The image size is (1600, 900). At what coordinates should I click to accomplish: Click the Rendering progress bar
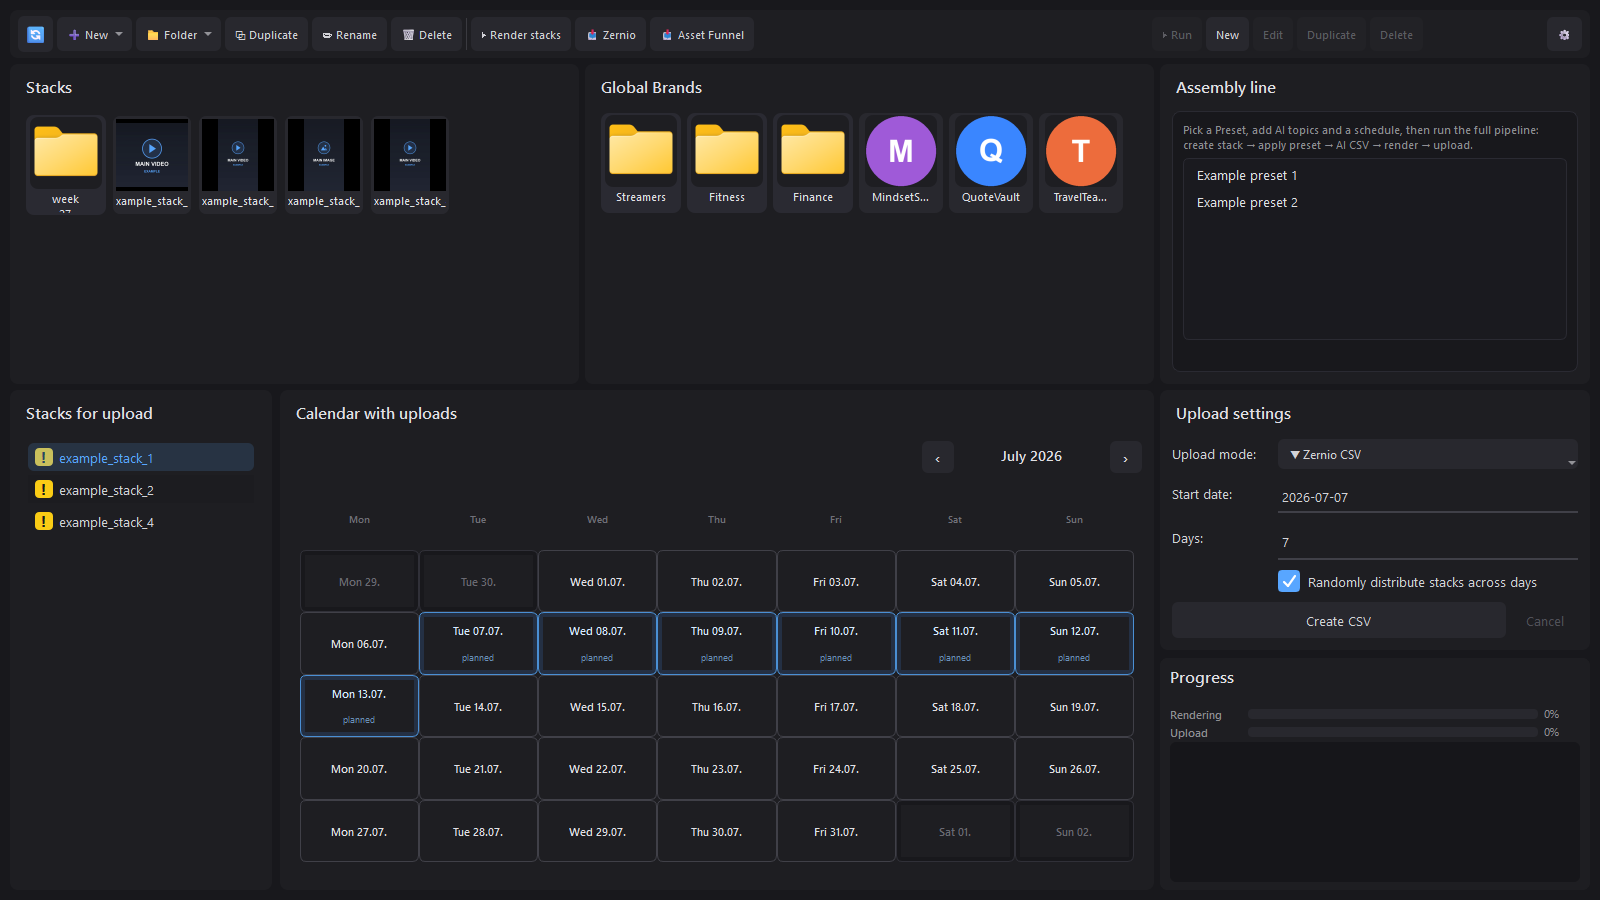click(x=1393, y=714)
